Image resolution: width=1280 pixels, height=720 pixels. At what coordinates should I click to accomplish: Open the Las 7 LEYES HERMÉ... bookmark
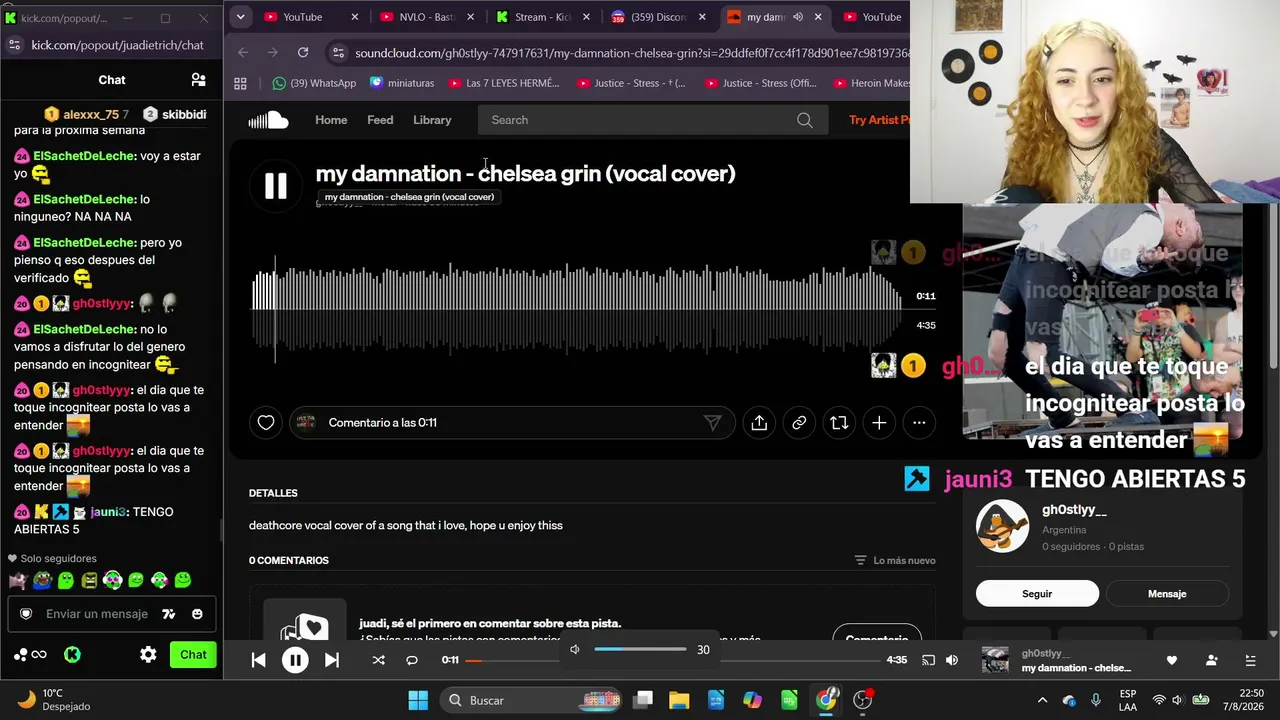tap(504, 83)
